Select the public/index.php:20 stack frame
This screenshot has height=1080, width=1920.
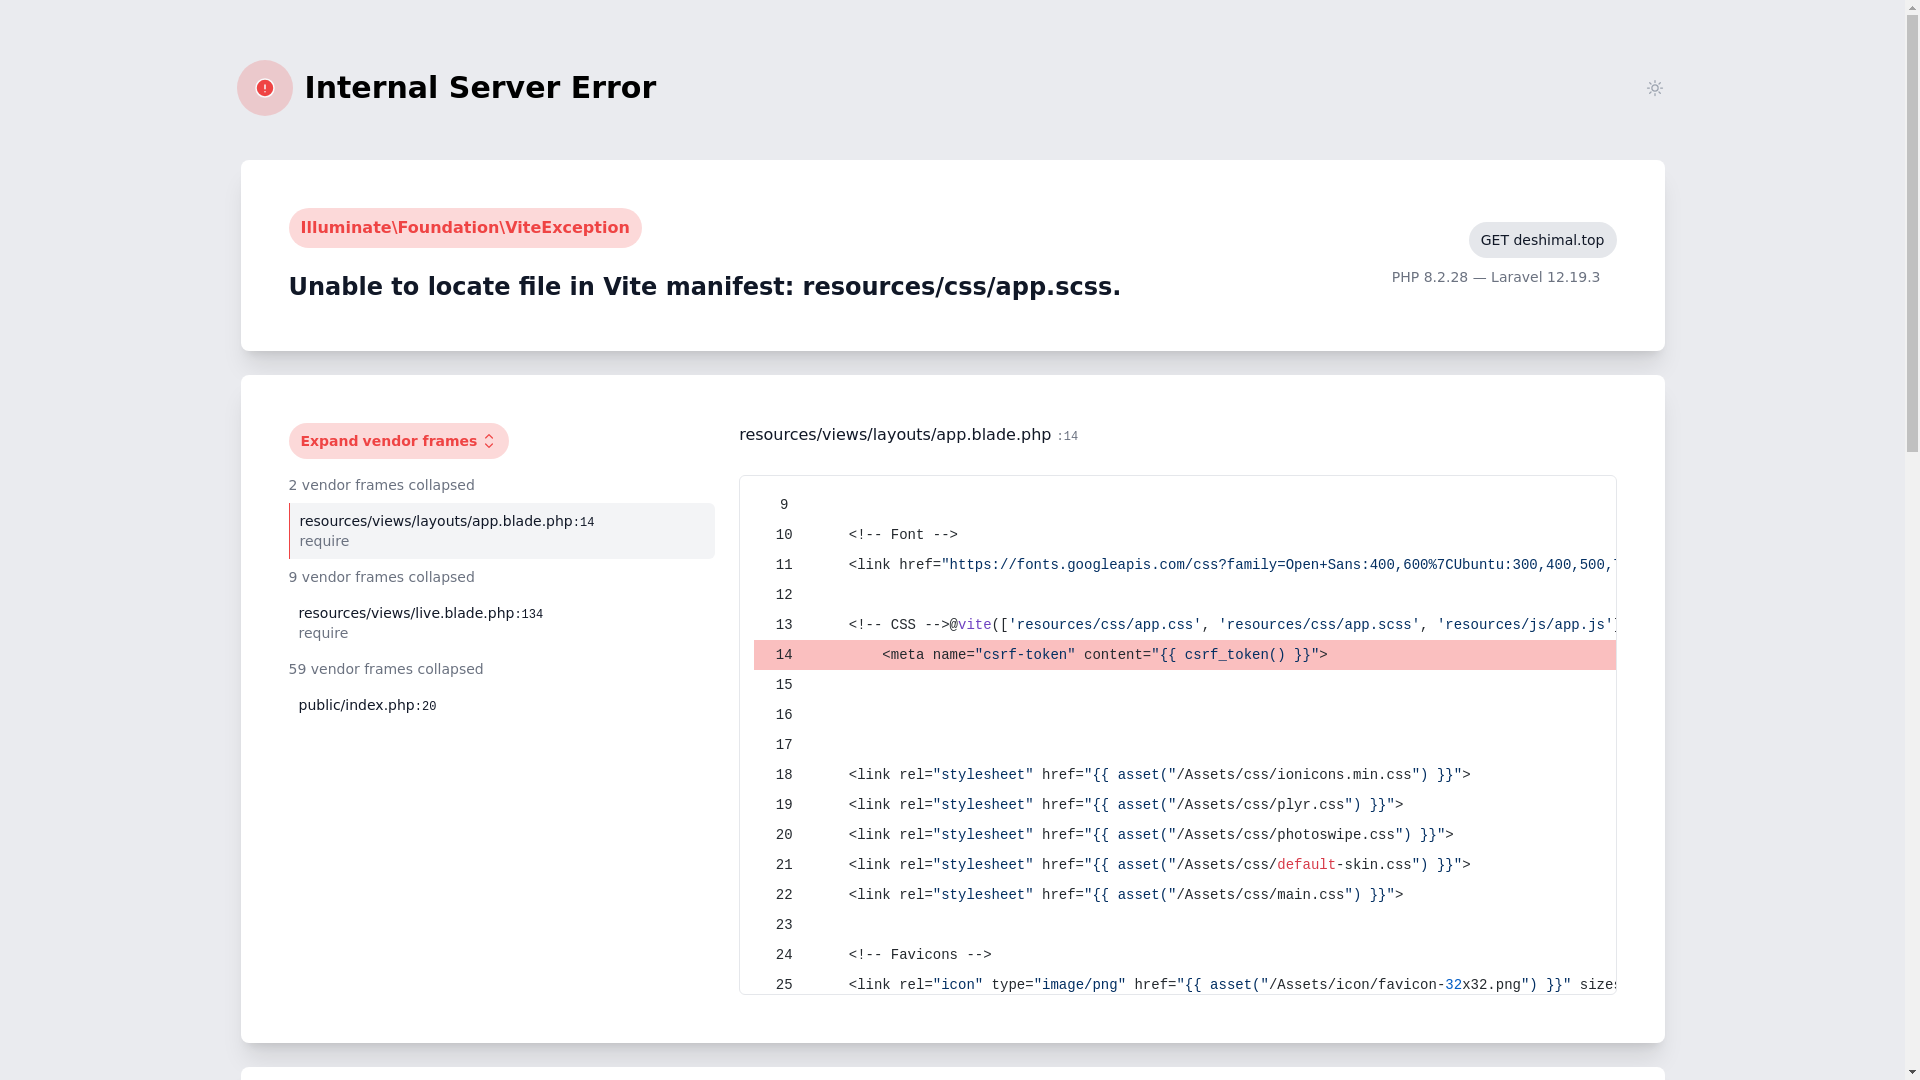tap(501, 705)
